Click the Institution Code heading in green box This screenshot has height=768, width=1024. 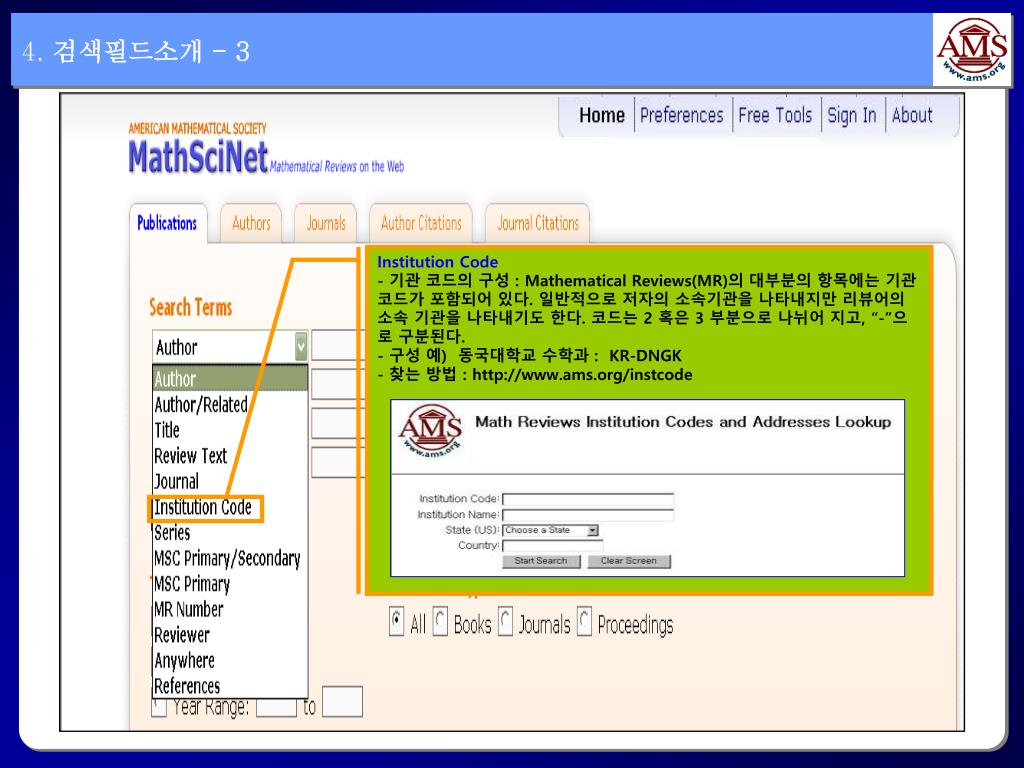(x=438, y=262)
